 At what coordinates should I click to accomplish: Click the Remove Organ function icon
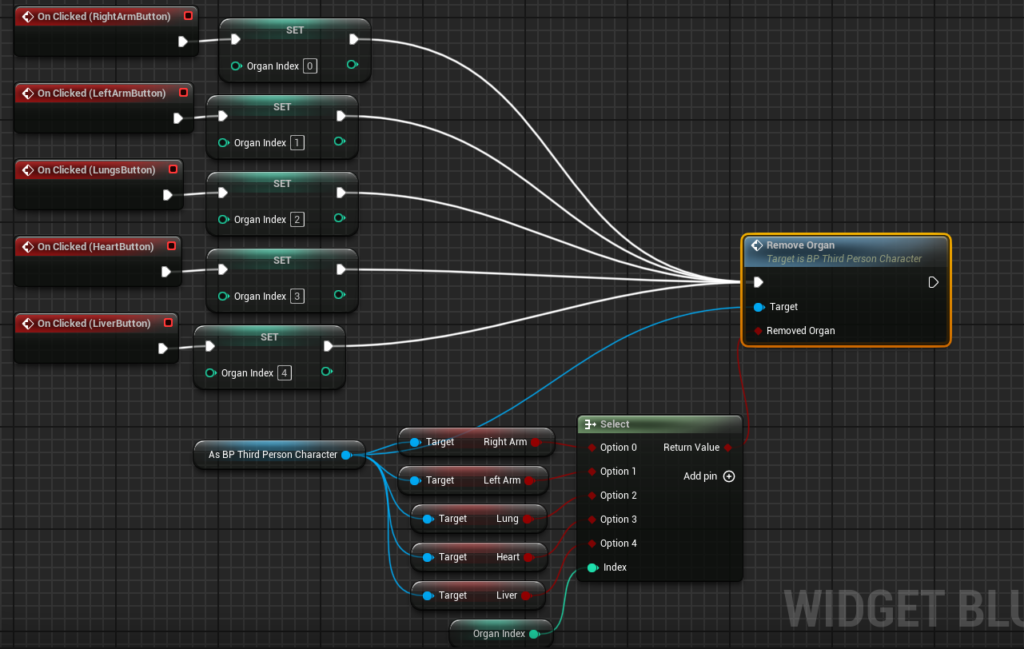pos(757,245)
